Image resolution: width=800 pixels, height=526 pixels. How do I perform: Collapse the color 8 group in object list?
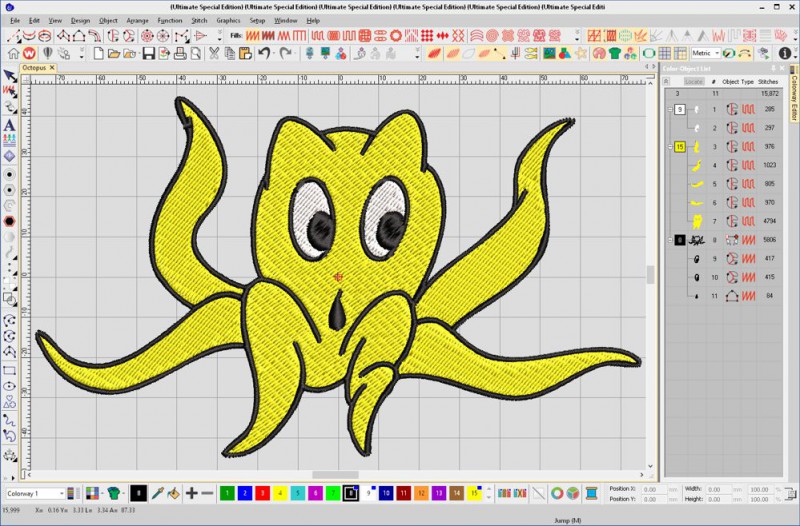pos(670,240)
